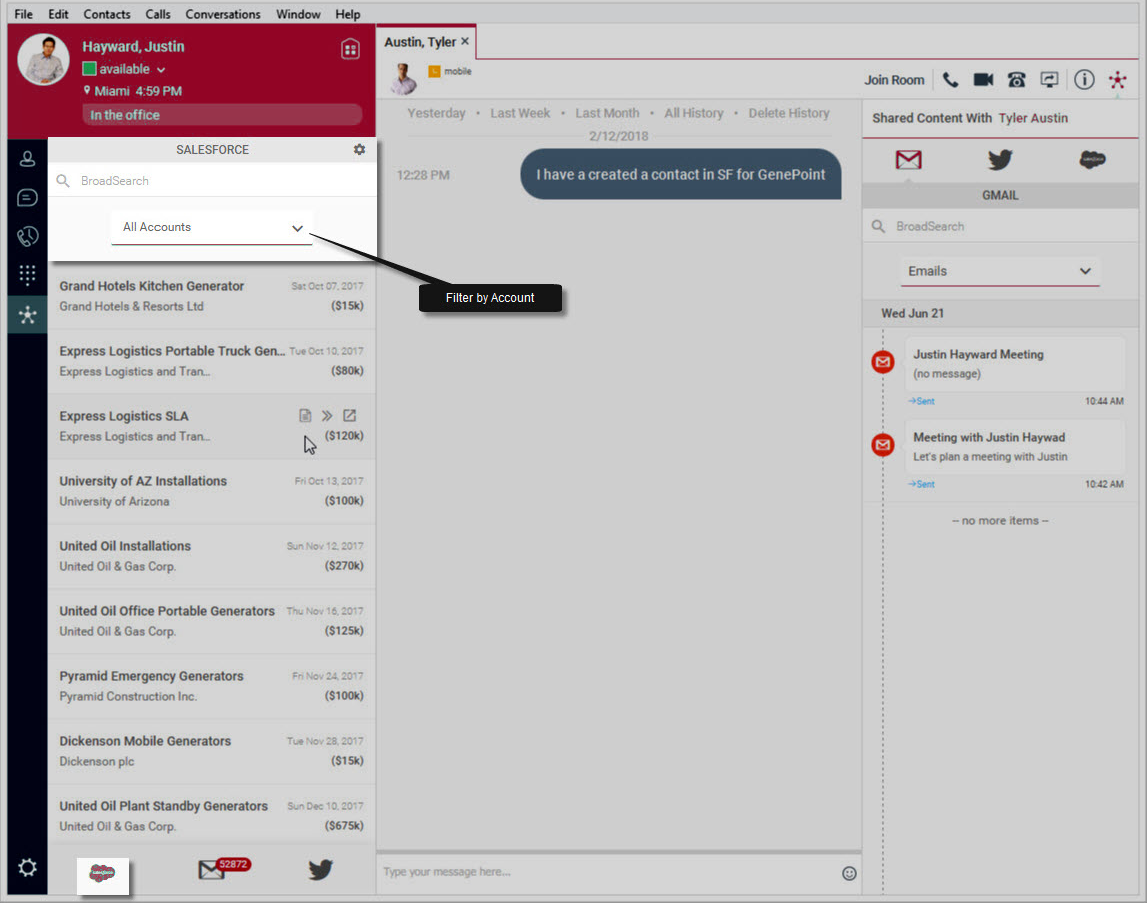The width and height of the screenshot is (1147, 903).
Task: Open the Conversations chat bubble sidebar icon
Action: coord(28,198)
